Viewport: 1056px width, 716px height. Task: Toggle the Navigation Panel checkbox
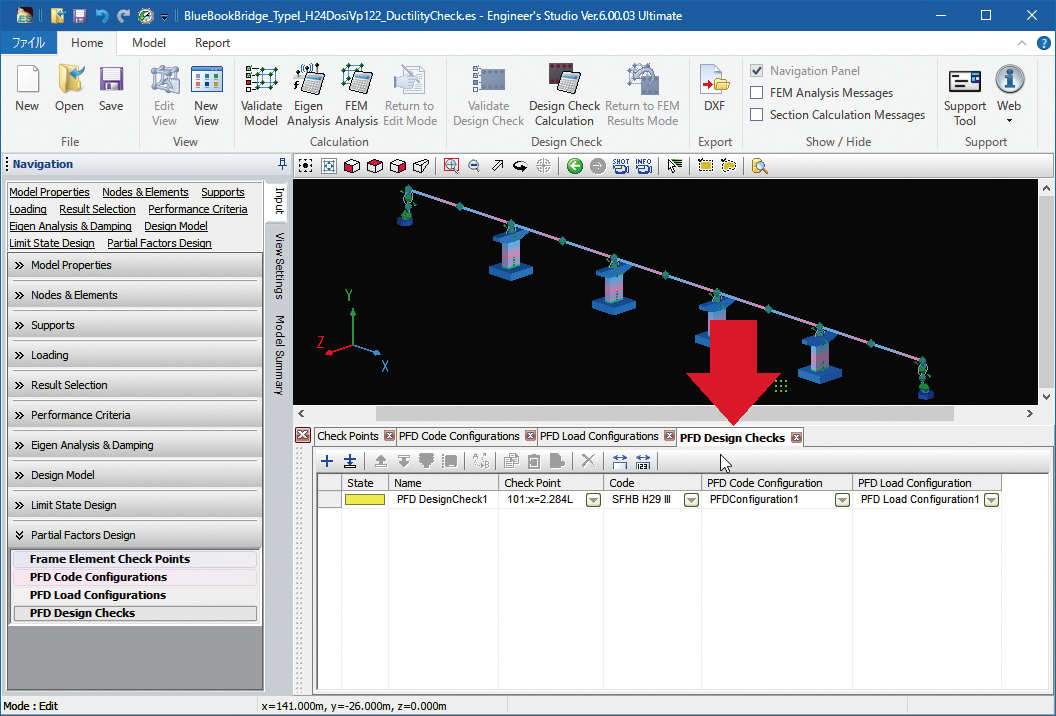coord(758,71)
